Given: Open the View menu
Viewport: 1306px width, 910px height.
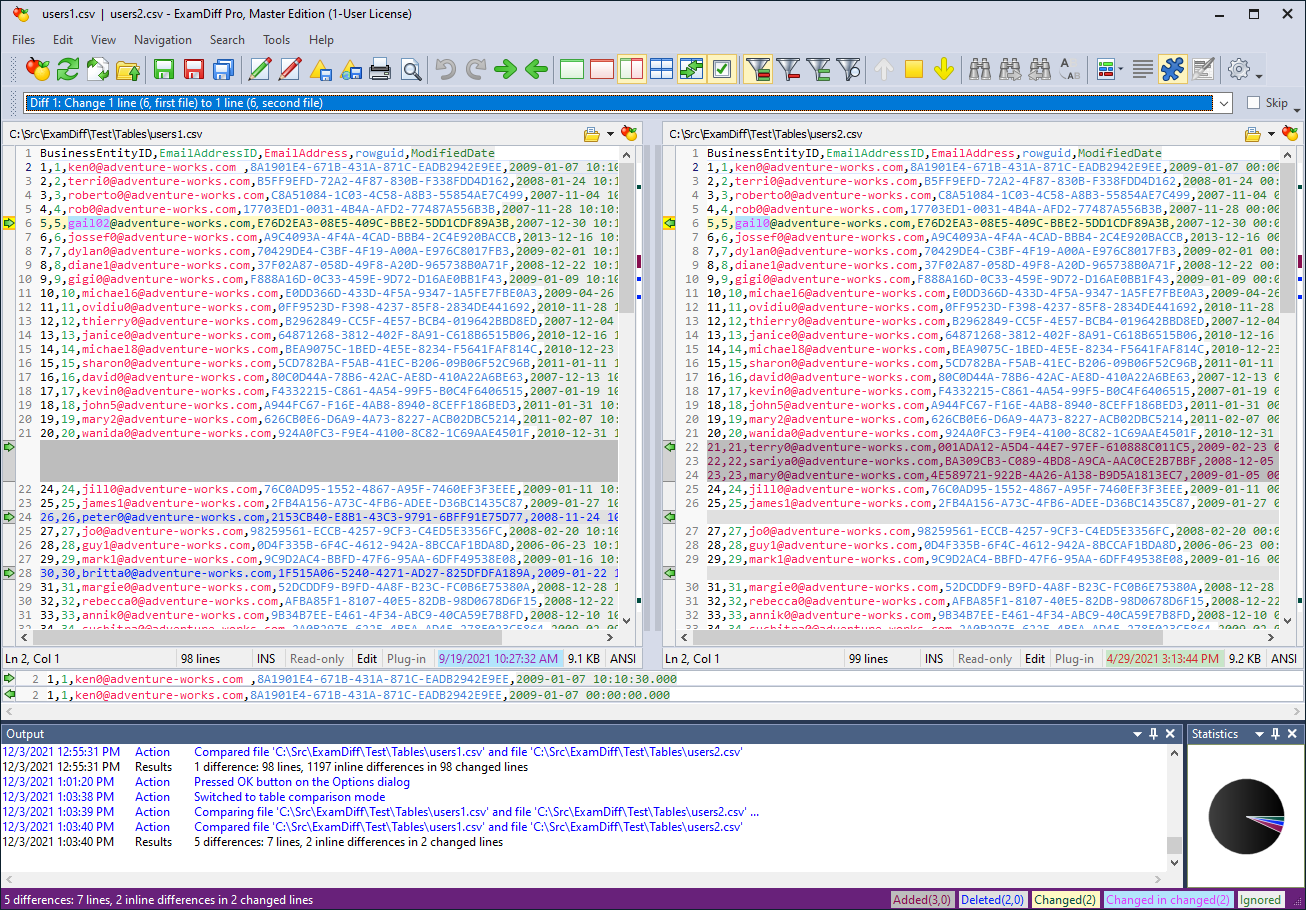Looking at the screenshot, I should pyautogui.click(x=104, y=40).
